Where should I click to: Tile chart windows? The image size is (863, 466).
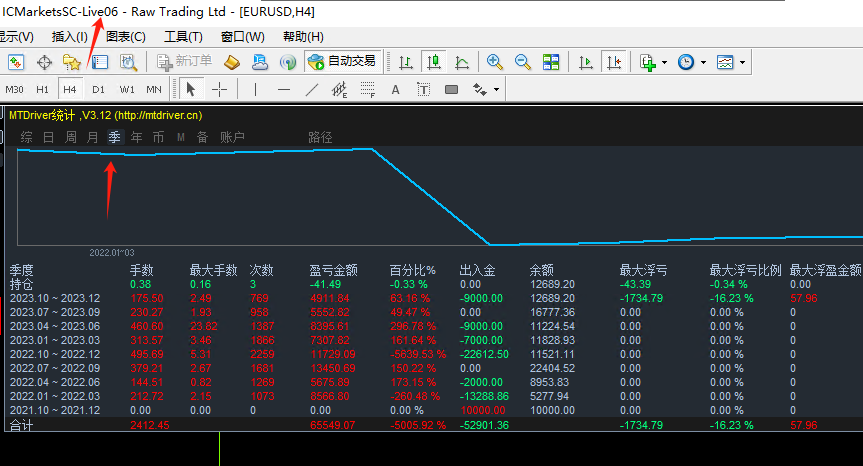pos(550,62)
